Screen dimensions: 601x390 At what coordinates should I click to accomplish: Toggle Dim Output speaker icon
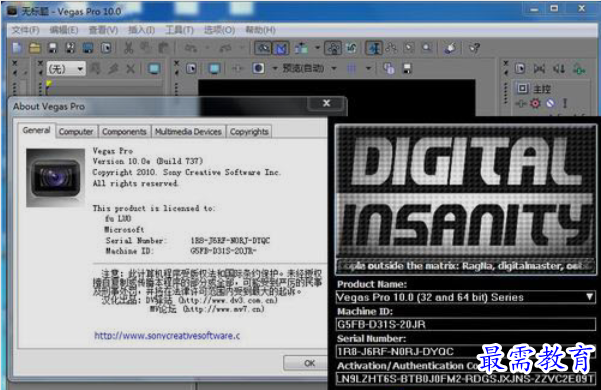[x=559, y=69]
